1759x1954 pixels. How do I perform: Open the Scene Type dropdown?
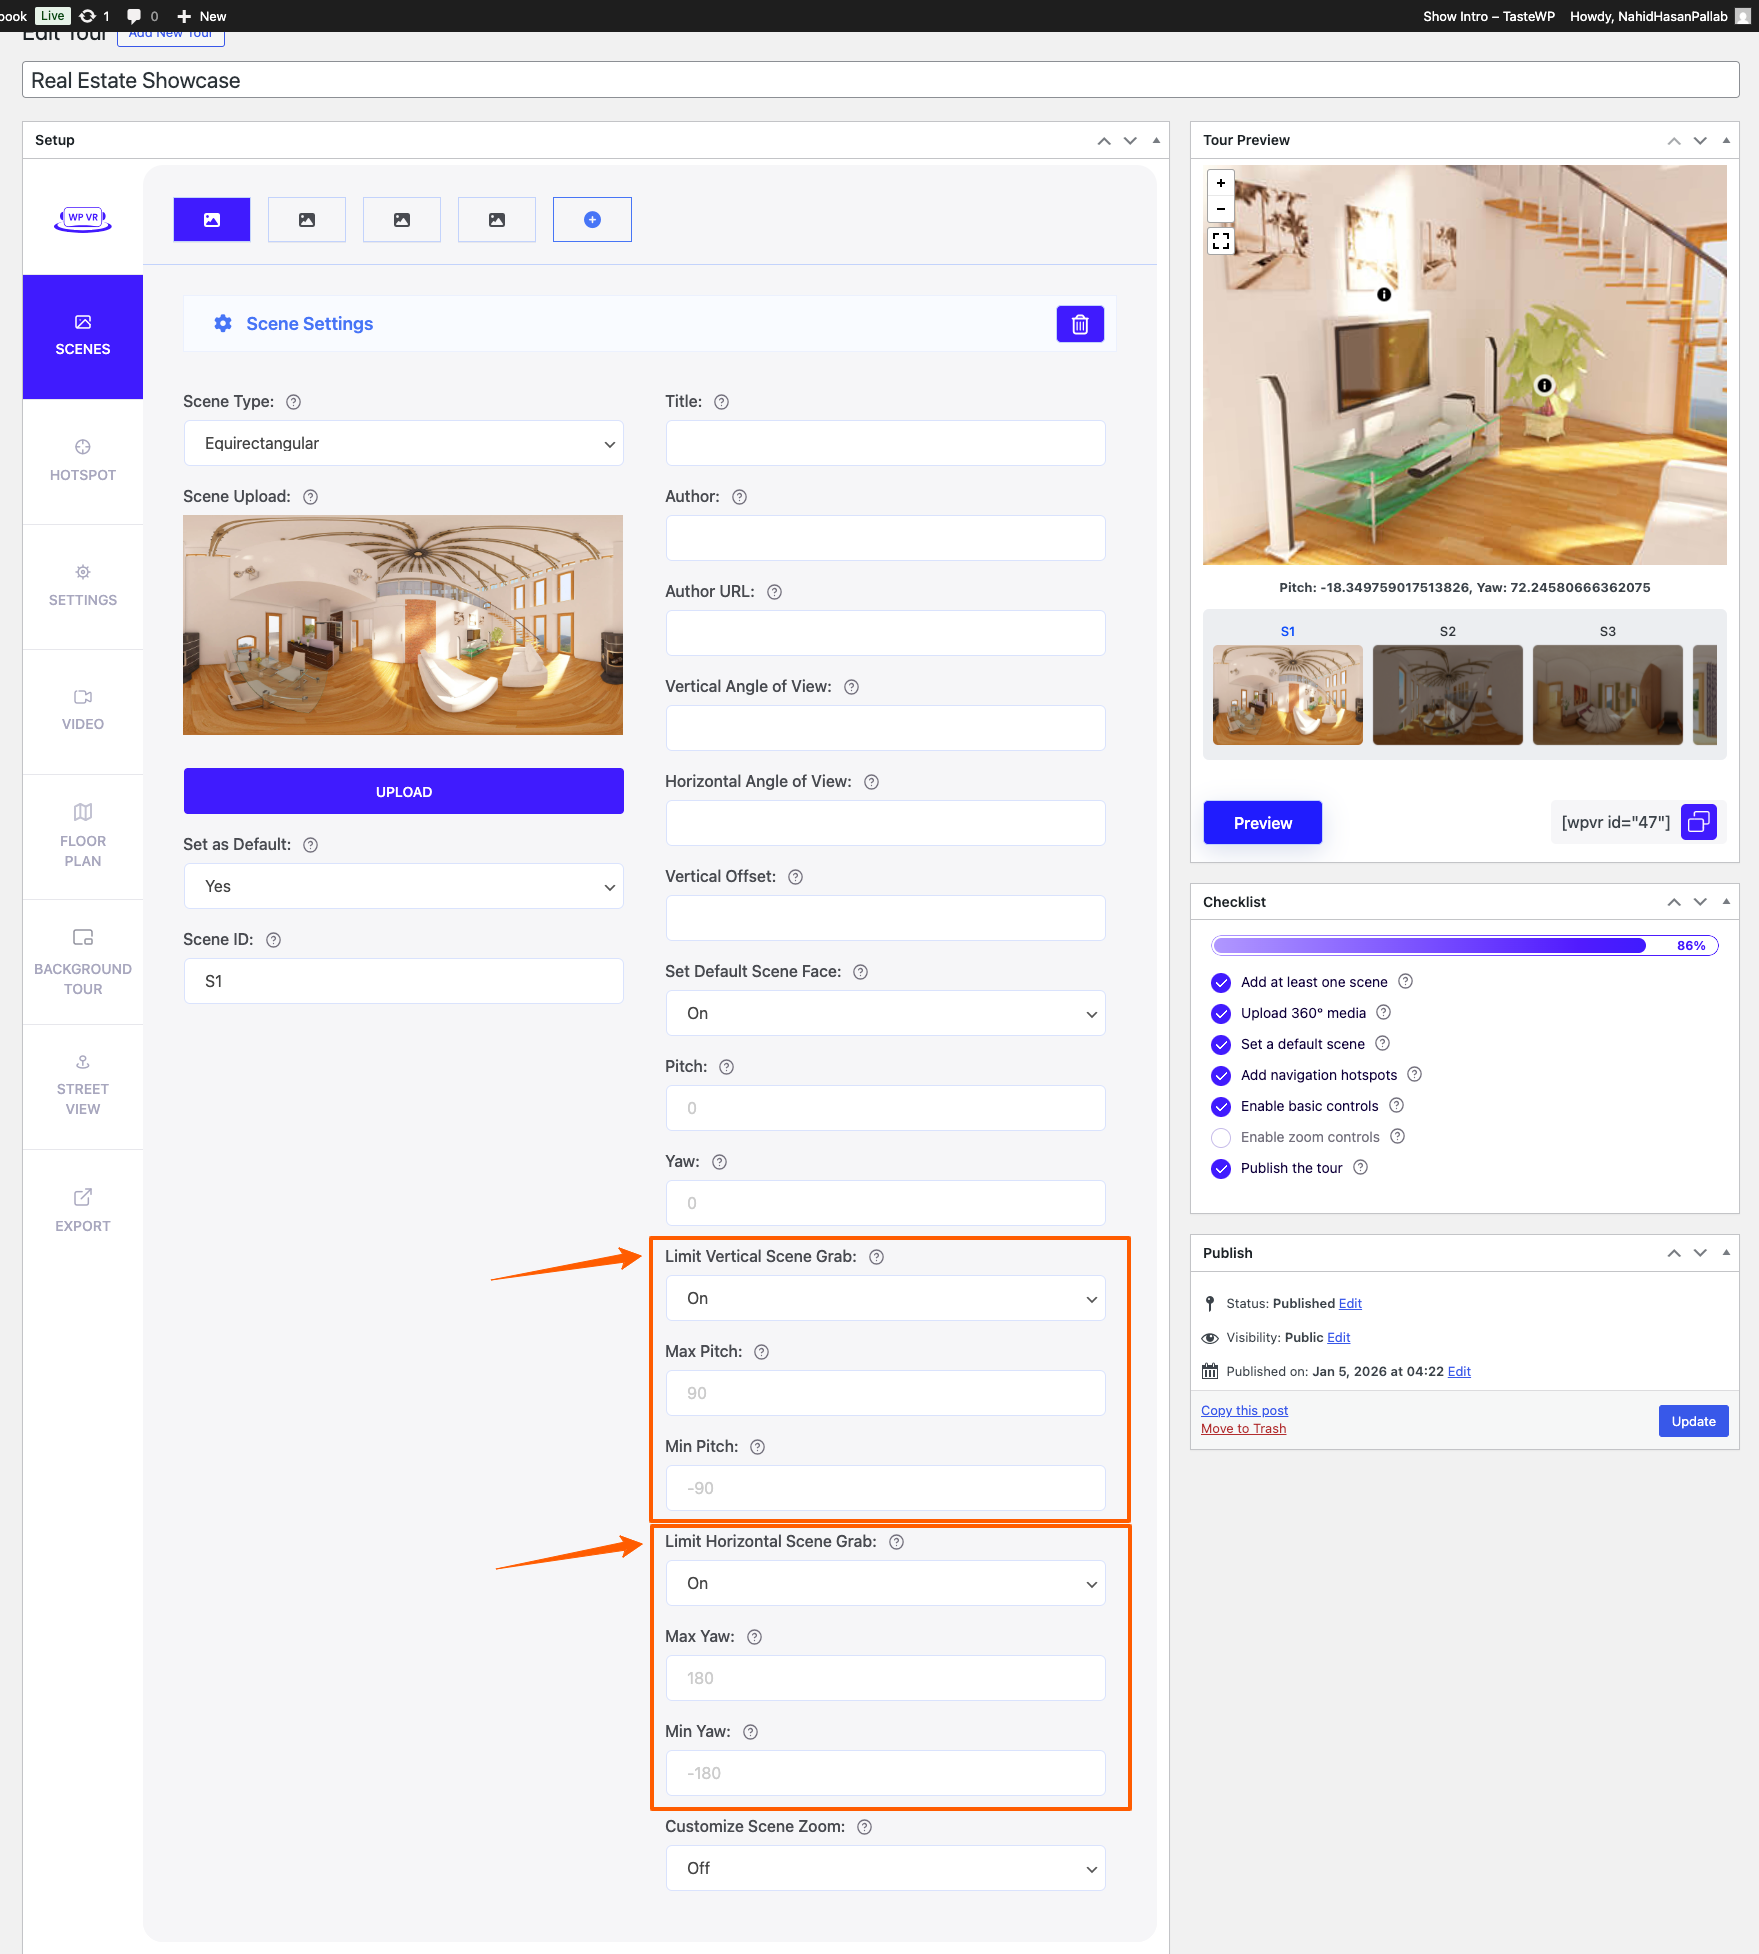[x=403, y=443]
